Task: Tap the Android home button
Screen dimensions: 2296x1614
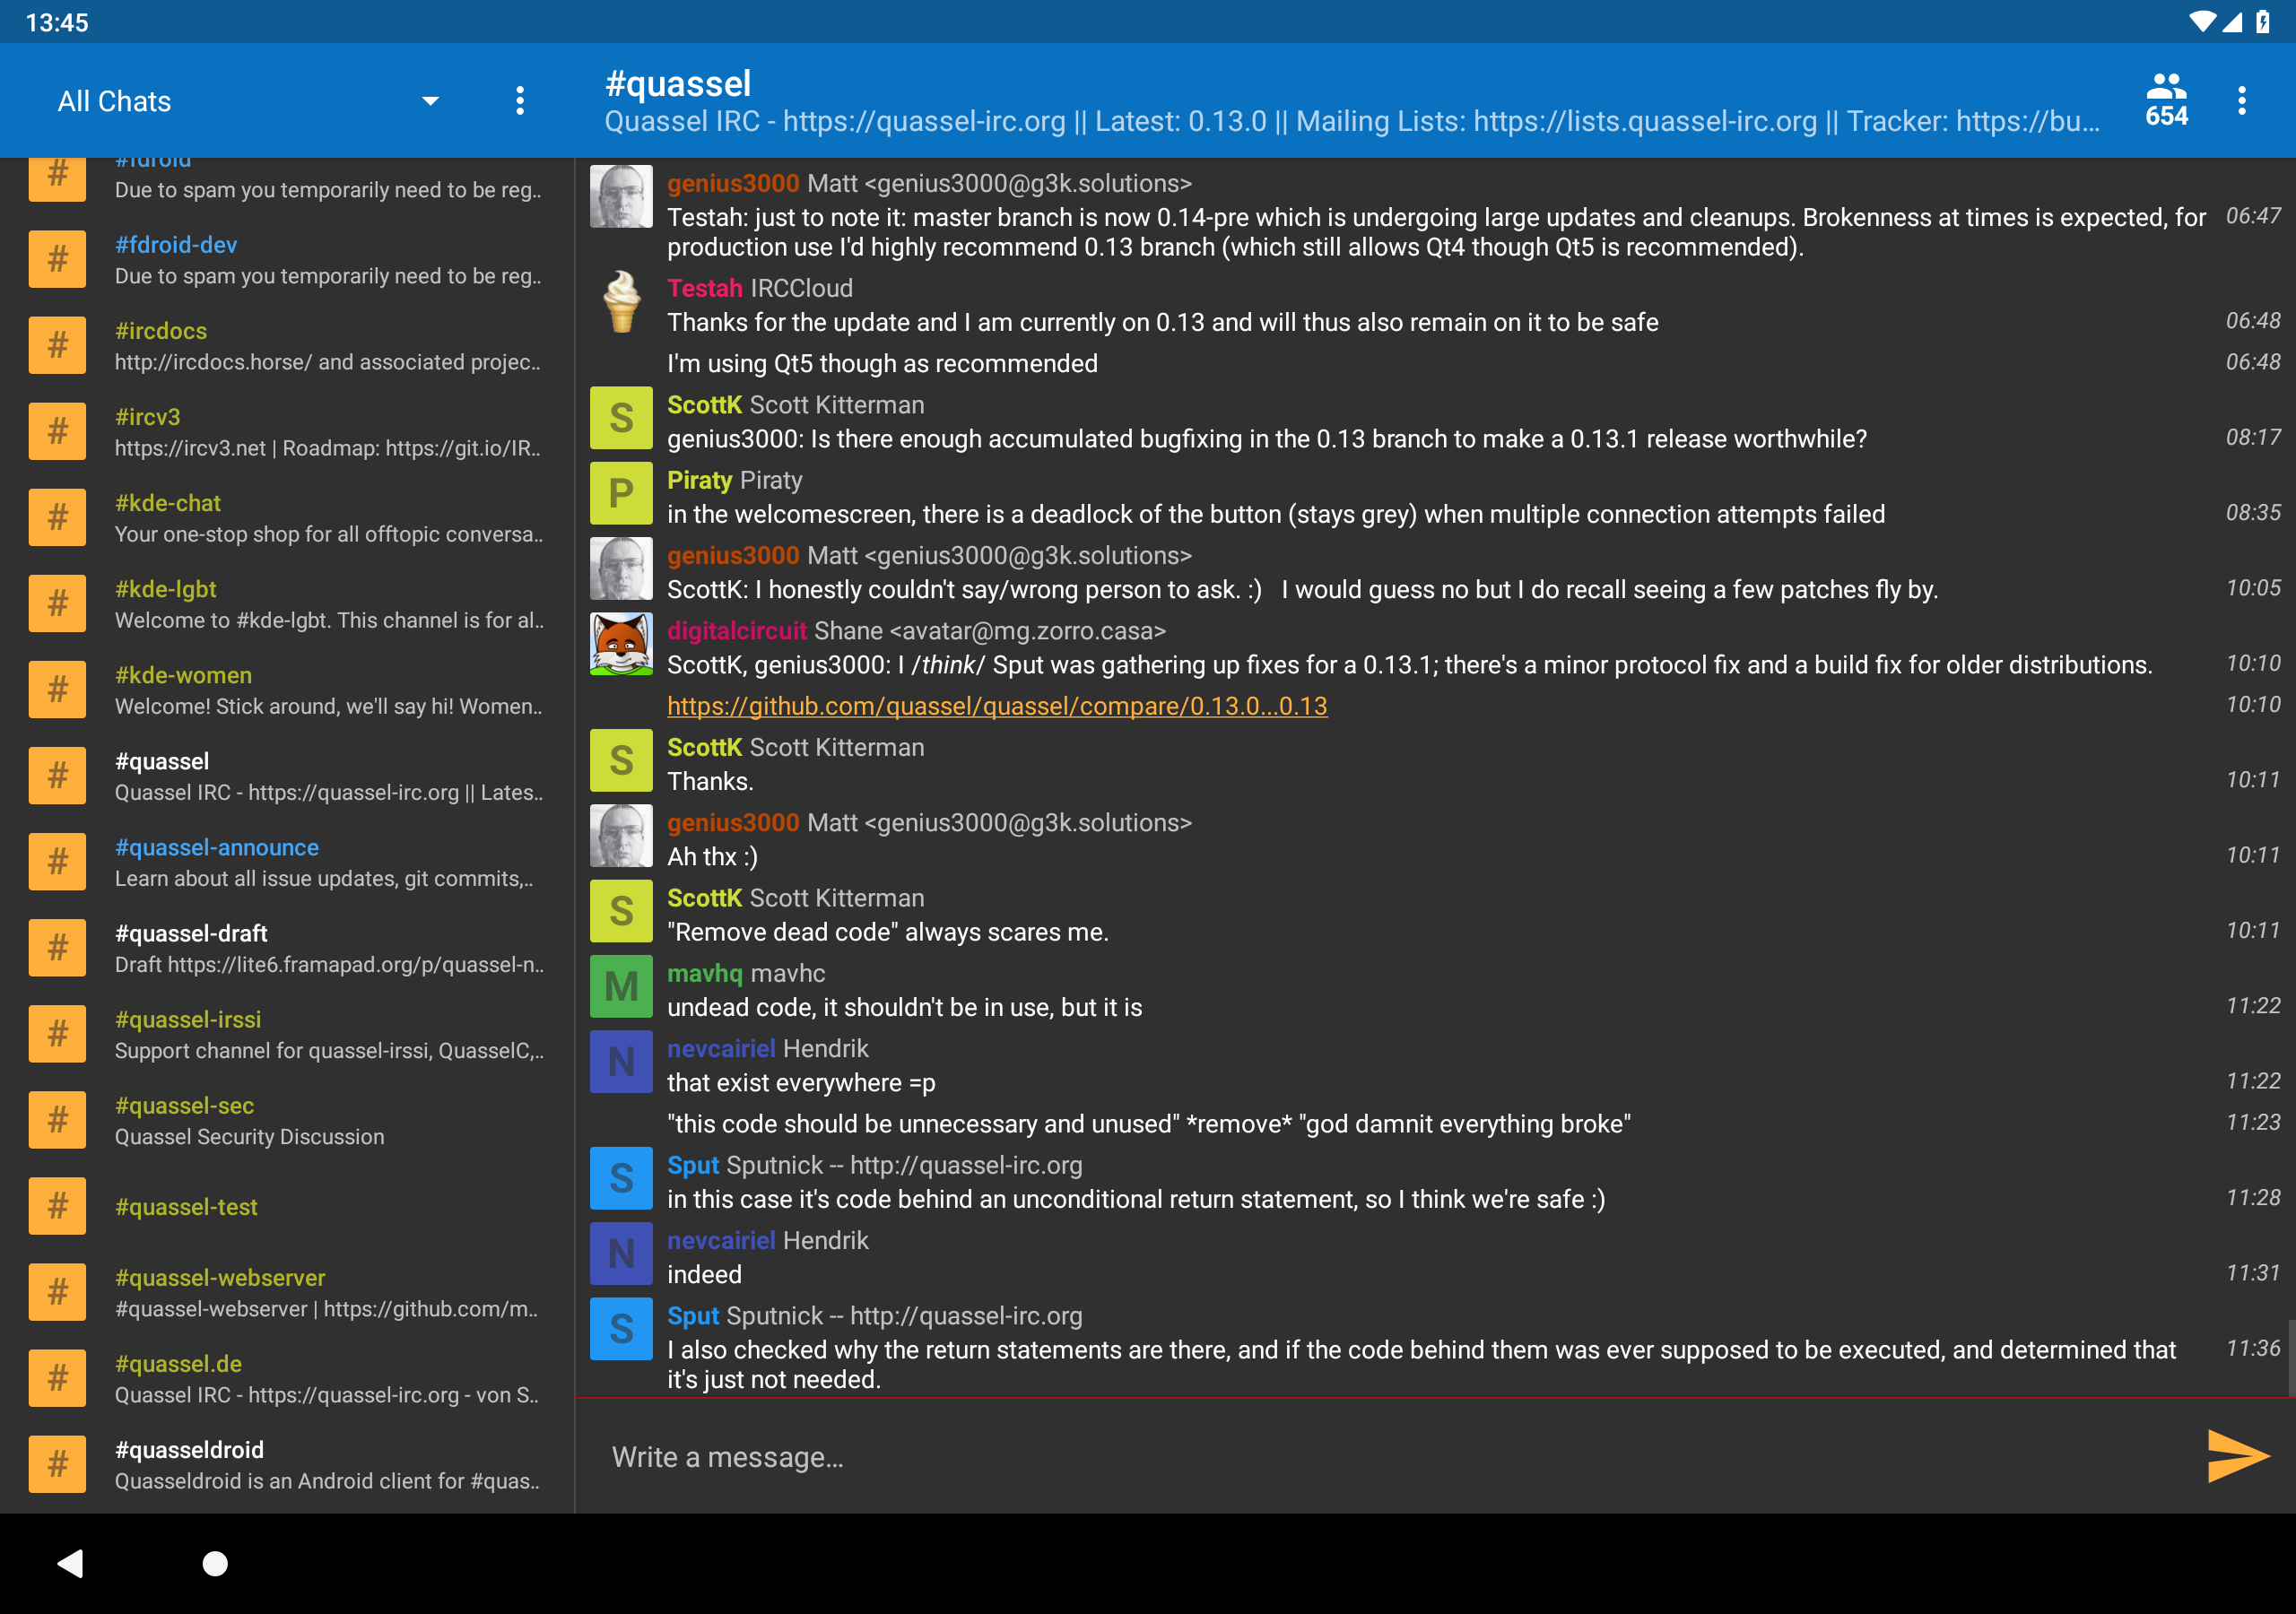Action: (x=215, y=1563)
